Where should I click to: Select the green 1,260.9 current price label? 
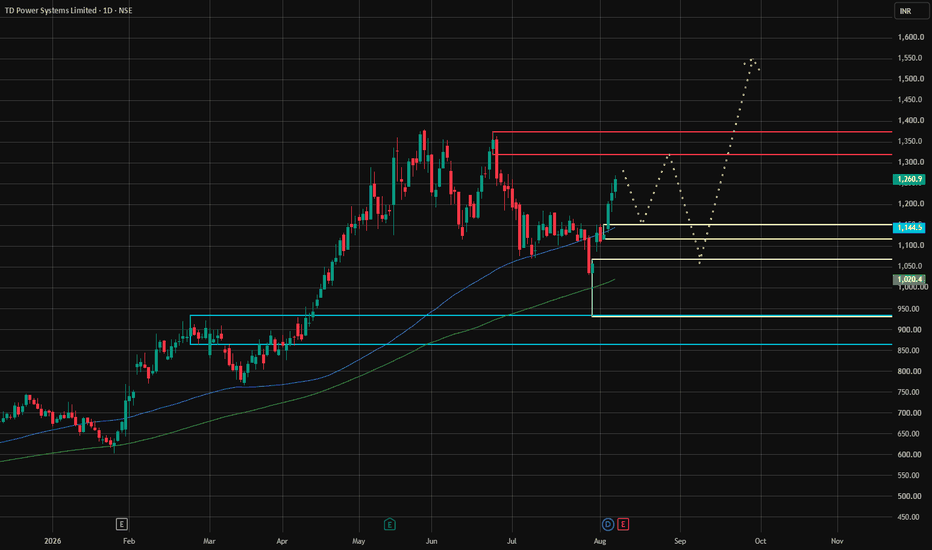point(909,179)
